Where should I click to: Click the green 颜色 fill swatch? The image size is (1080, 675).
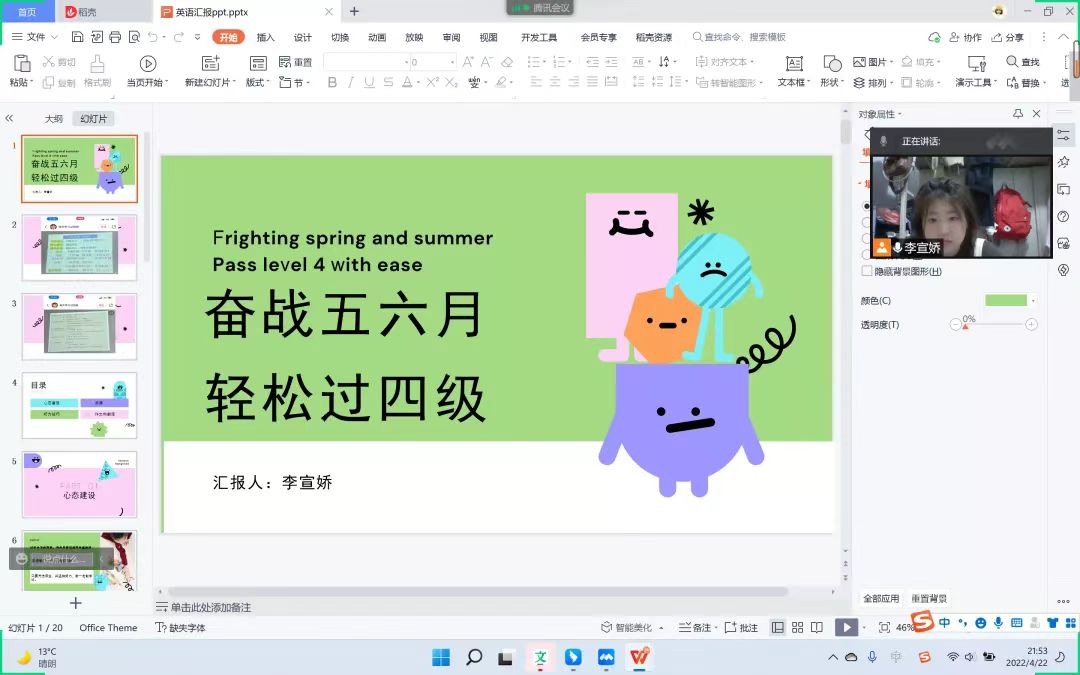tap(1006, 300)
